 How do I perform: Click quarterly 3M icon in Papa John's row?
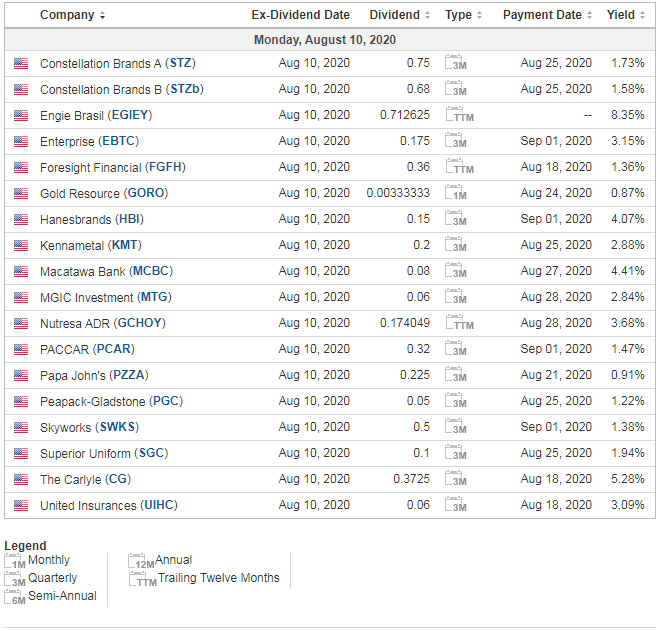click(456, 374)
